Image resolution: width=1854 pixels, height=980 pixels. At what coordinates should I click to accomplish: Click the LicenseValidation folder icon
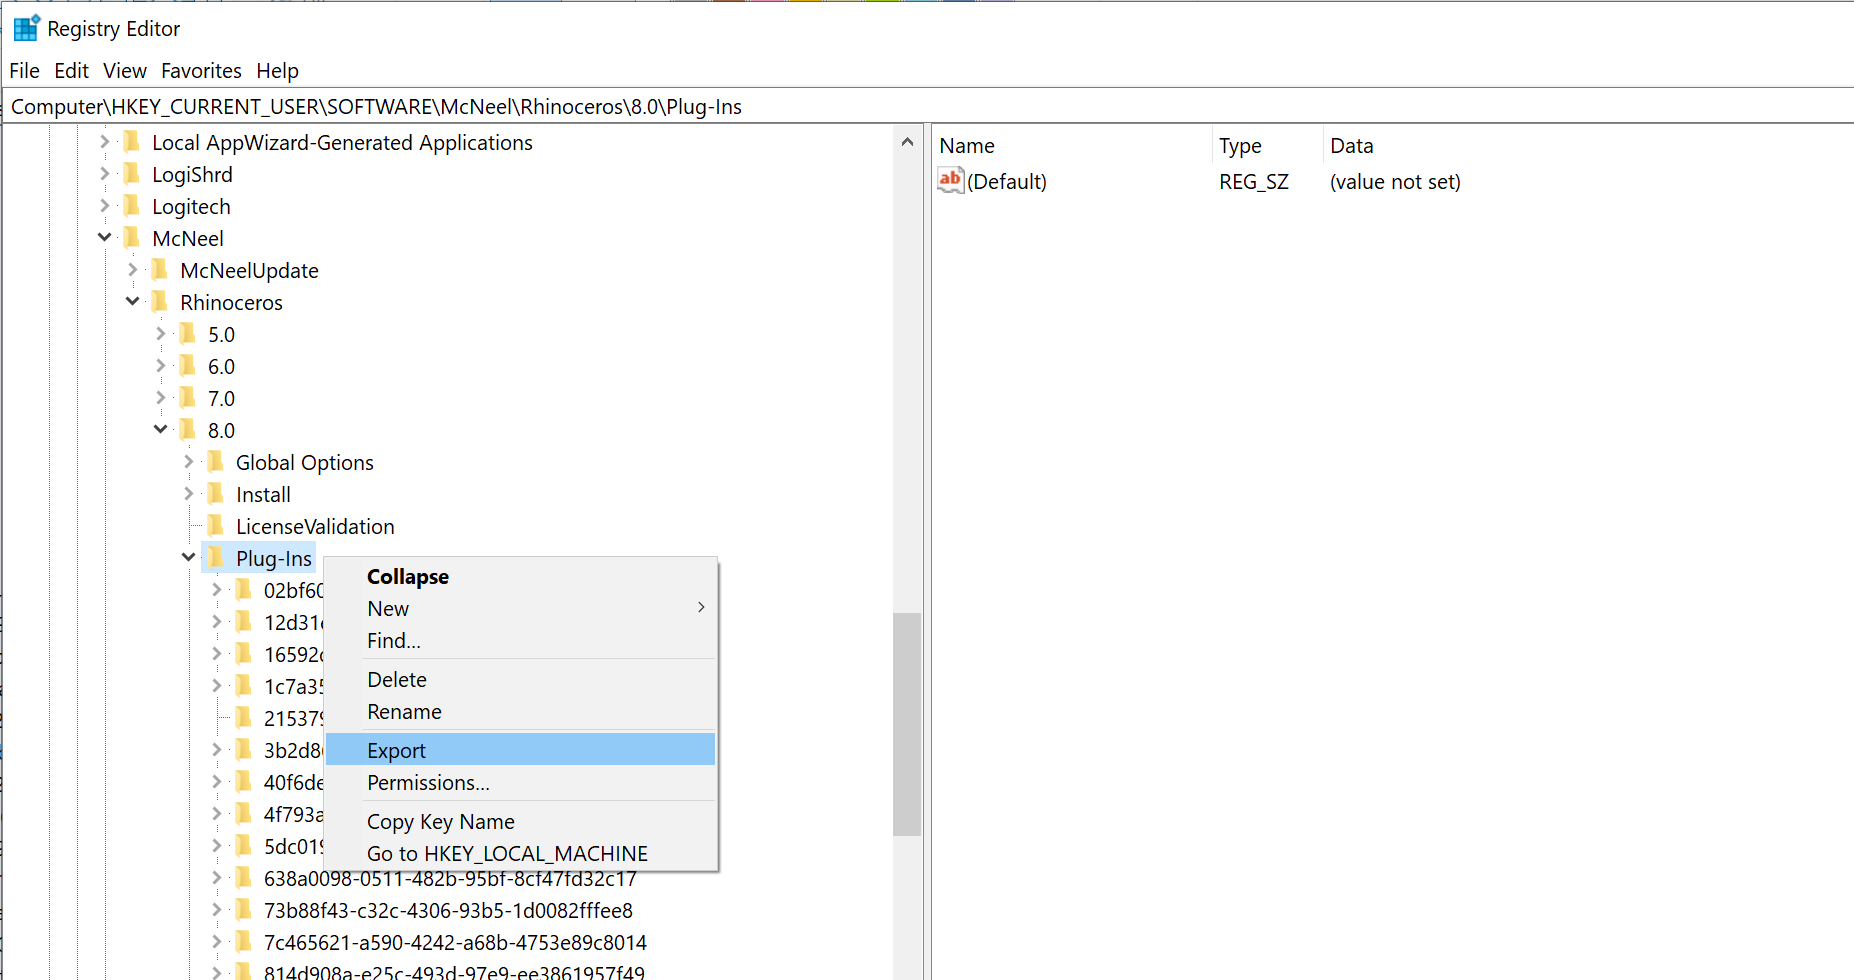click(x=216, y=526)
